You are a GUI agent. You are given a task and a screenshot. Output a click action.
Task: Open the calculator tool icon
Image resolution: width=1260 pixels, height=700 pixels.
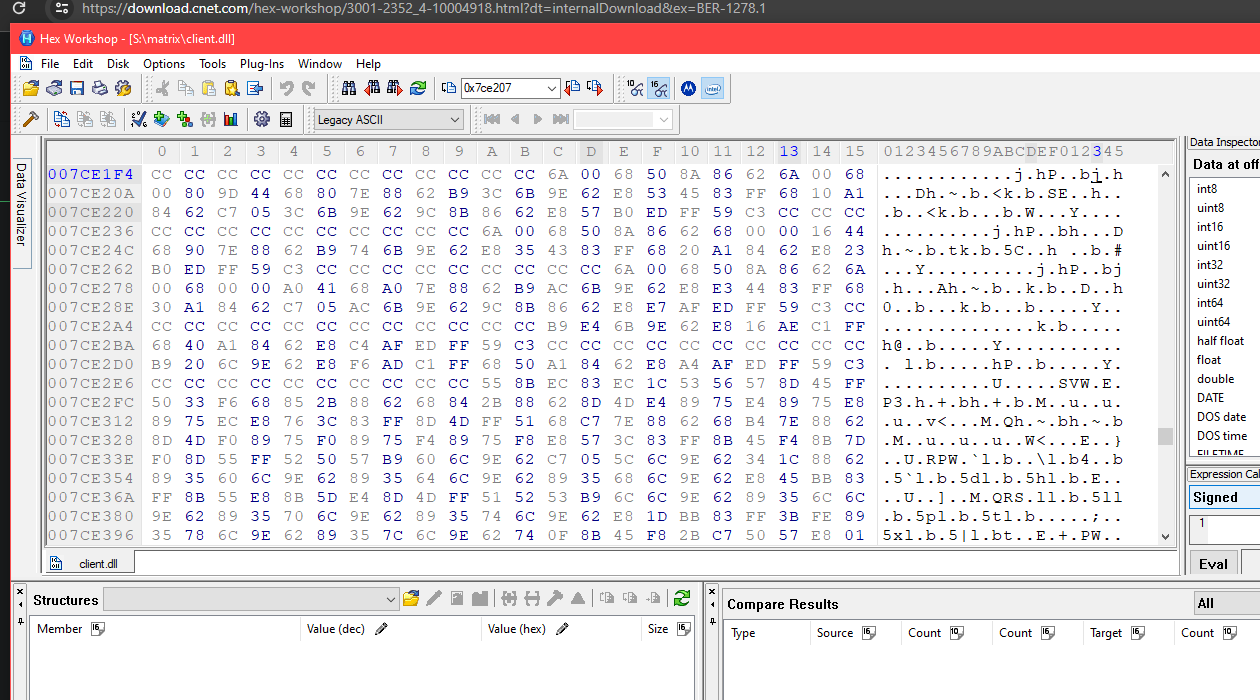point(286,119)
